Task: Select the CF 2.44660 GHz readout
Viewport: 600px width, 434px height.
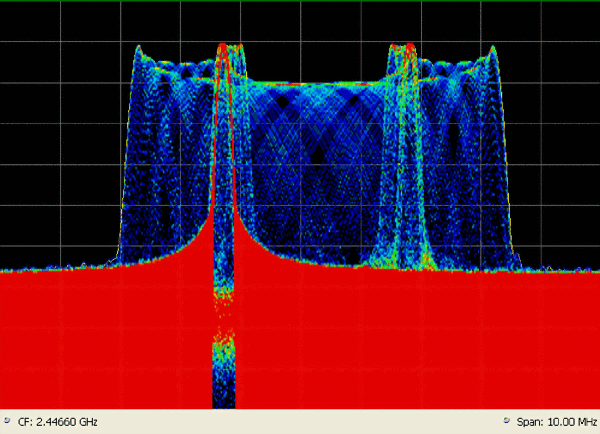Action: [x=58, y=423]
